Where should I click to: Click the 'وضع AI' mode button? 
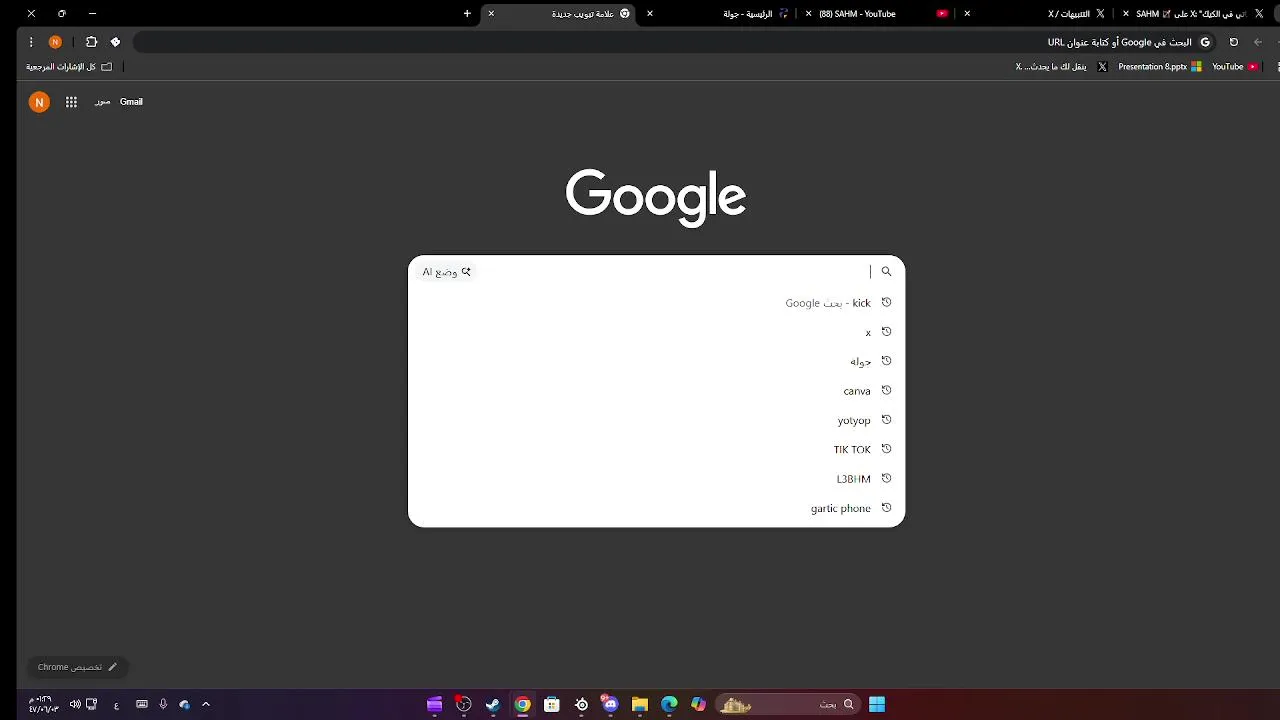coord(446,272)
